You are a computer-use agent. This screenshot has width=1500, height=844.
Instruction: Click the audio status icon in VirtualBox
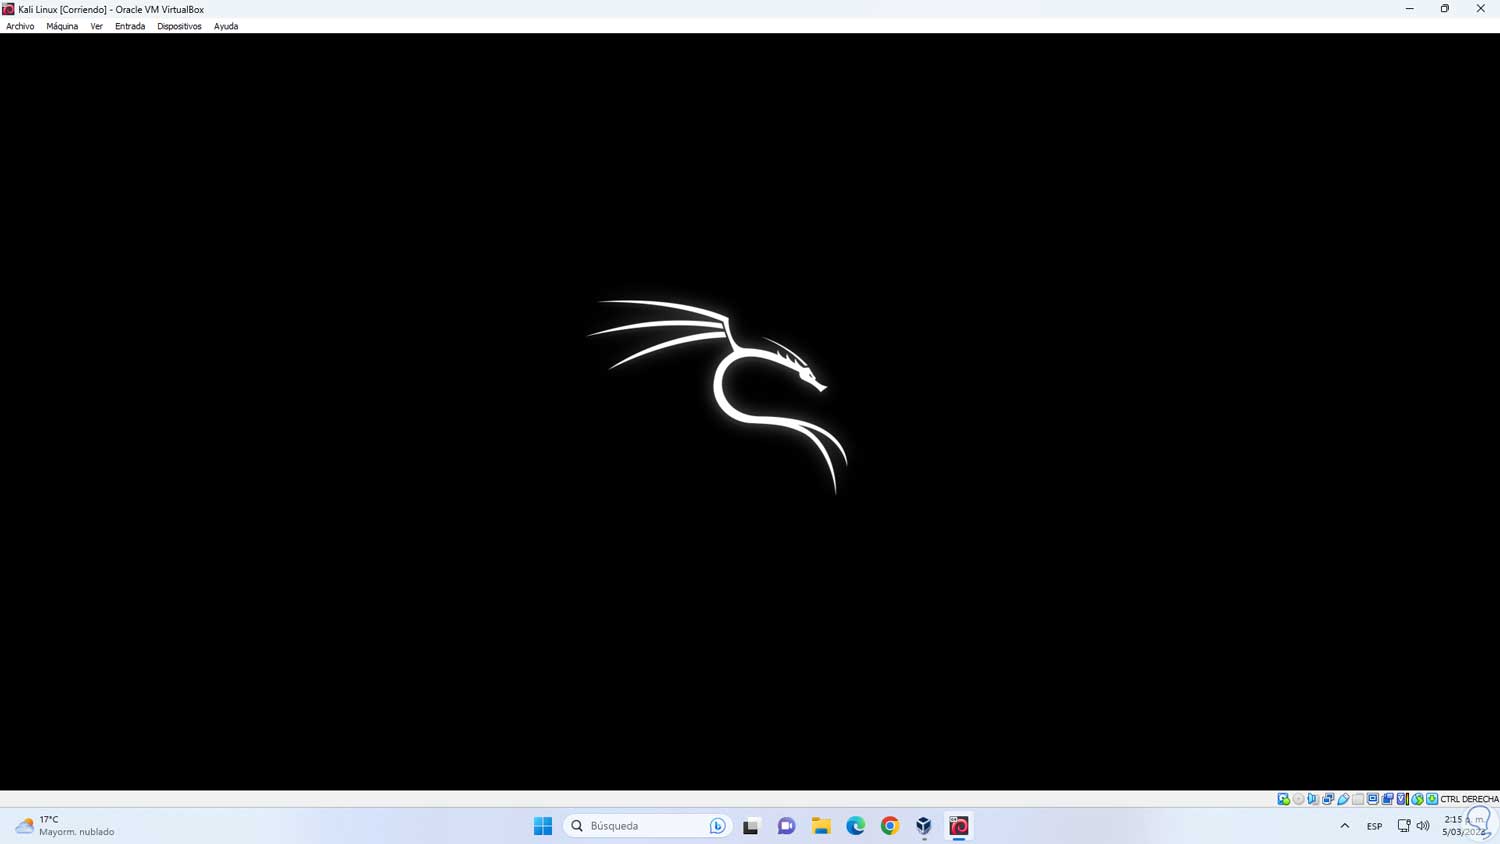click(1314, 799)
